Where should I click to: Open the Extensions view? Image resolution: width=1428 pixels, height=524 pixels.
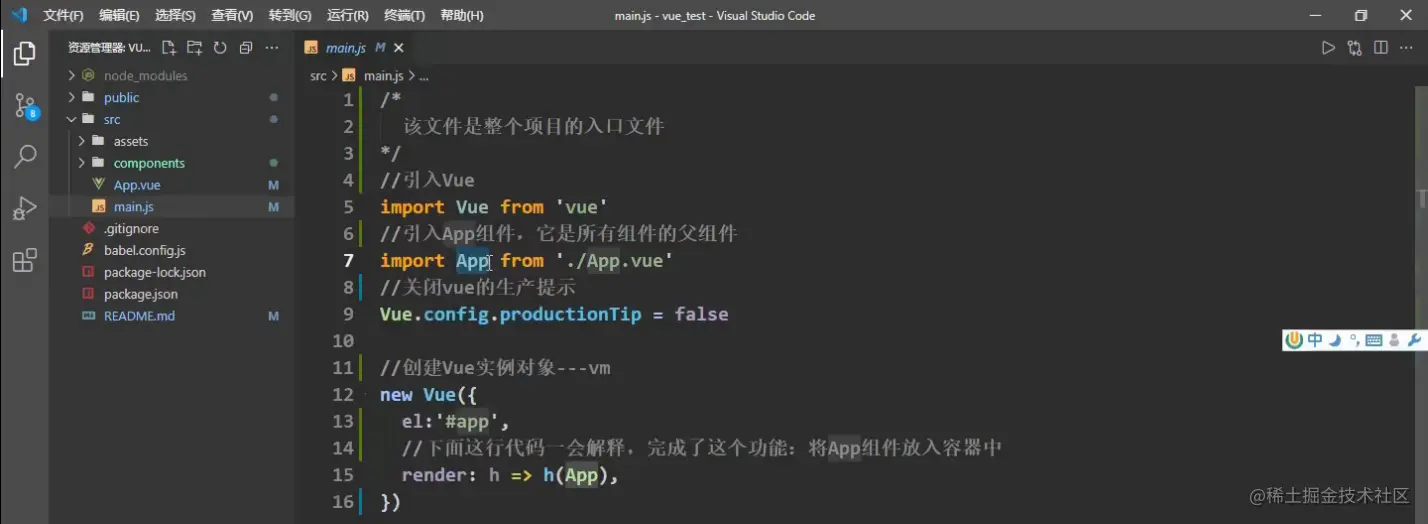pos(25,260)
